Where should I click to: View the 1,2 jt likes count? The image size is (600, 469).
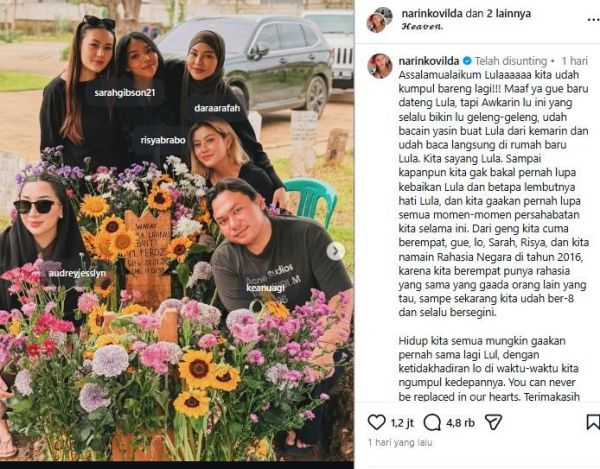click(x=402, y=423)
